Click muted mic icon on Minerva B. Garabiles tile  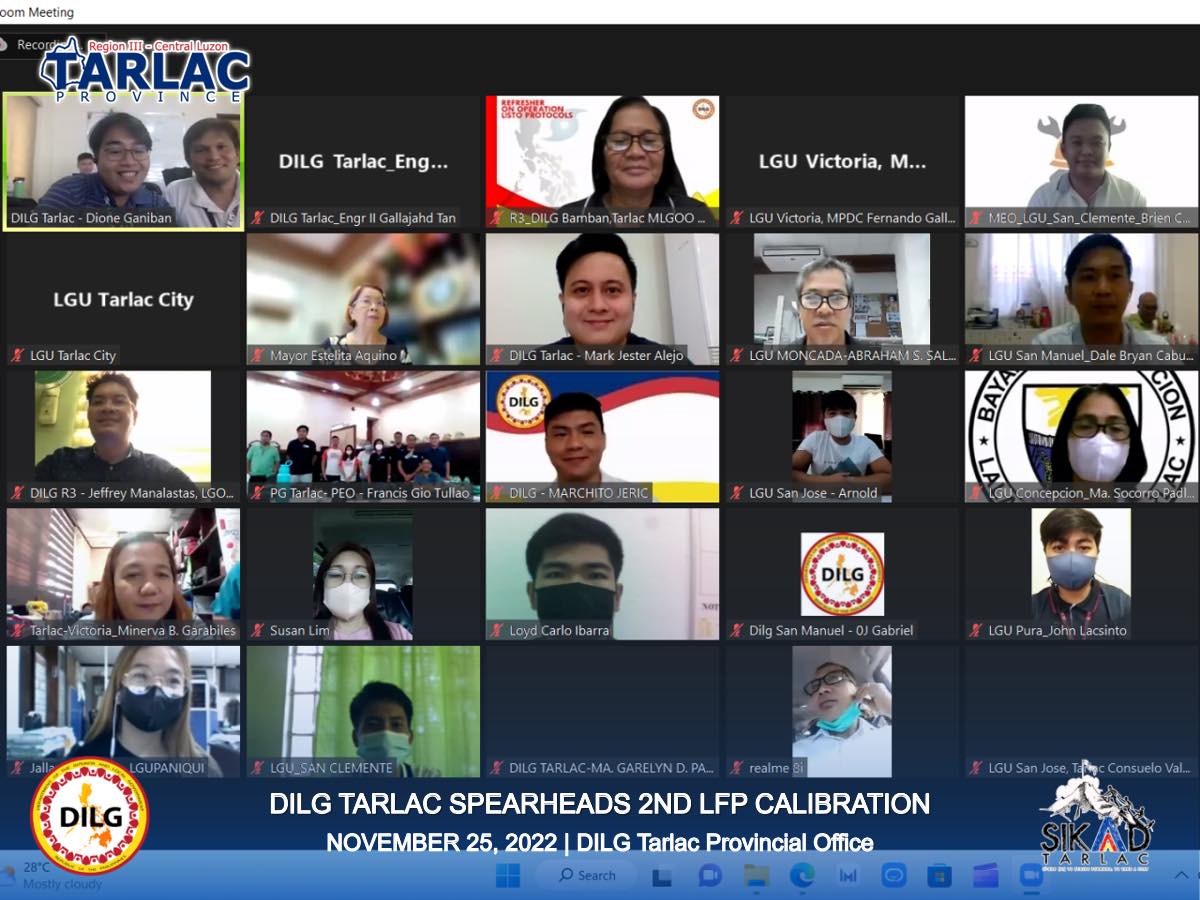pos(18,630)
